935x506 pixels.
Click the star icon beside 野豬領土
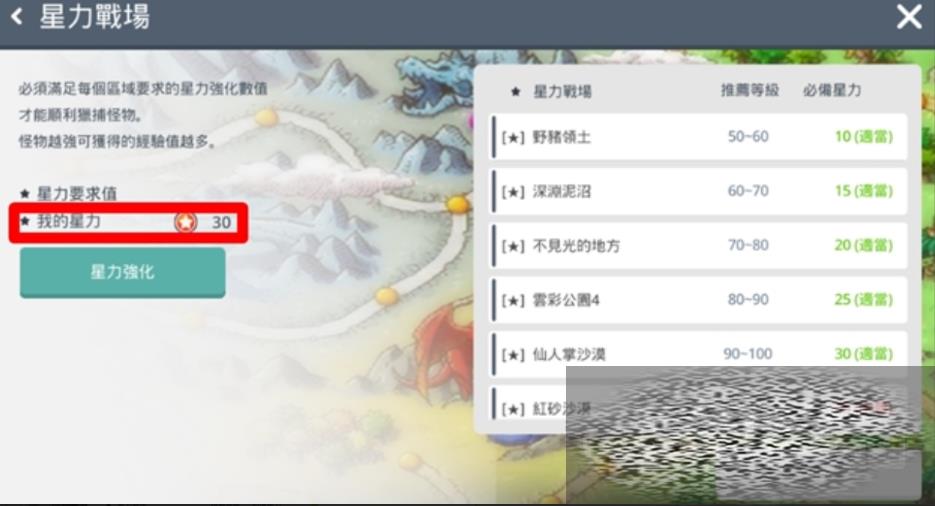[x=513, y=138]
